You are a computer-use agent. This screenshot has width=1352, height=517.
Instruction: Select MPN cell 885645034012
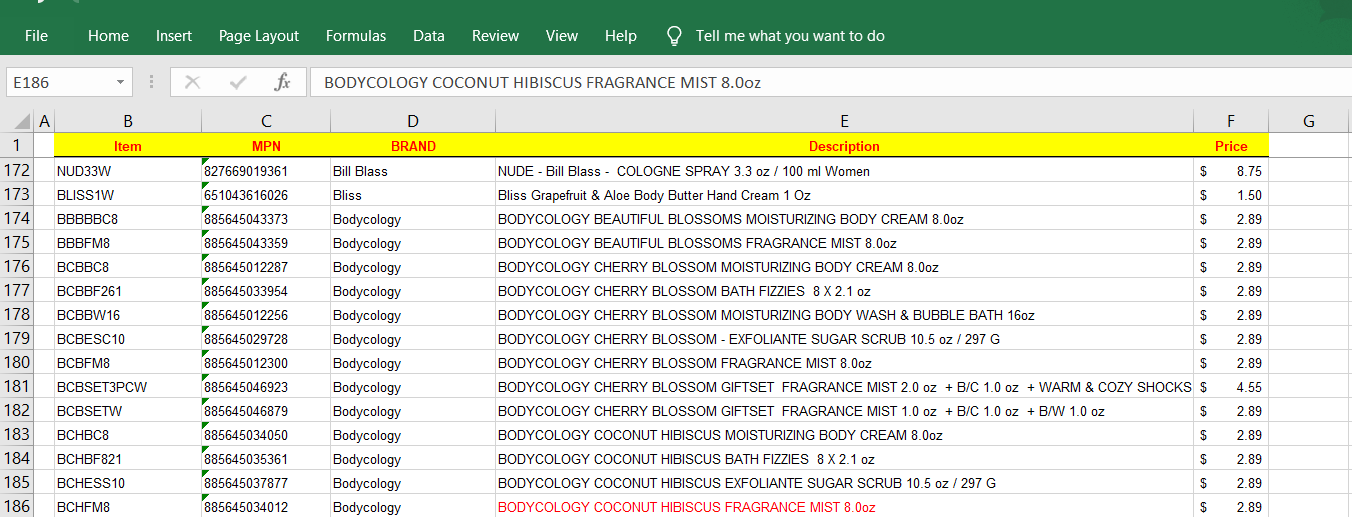point(266,507)
